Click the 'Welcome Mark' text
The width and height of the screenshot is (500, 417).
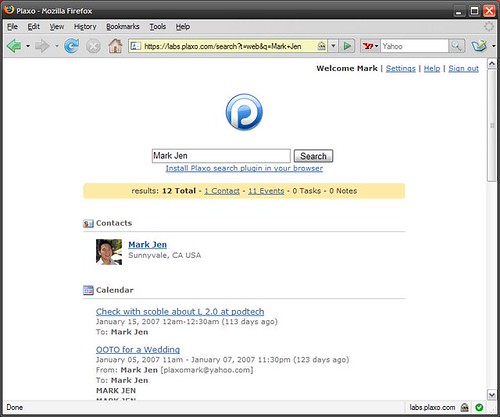[x=347, y=68]
